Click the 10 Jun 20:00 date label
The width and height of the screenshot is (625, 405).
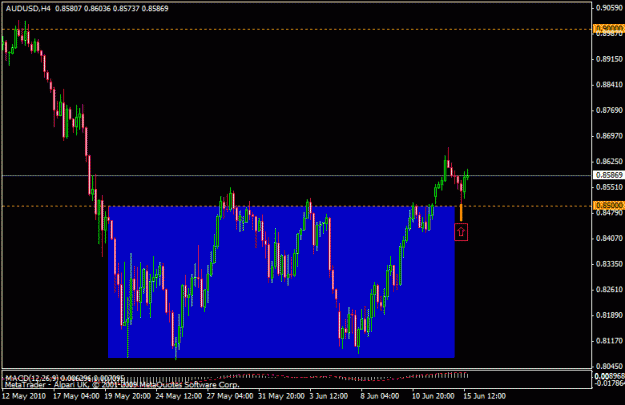(x=433, y=396)
